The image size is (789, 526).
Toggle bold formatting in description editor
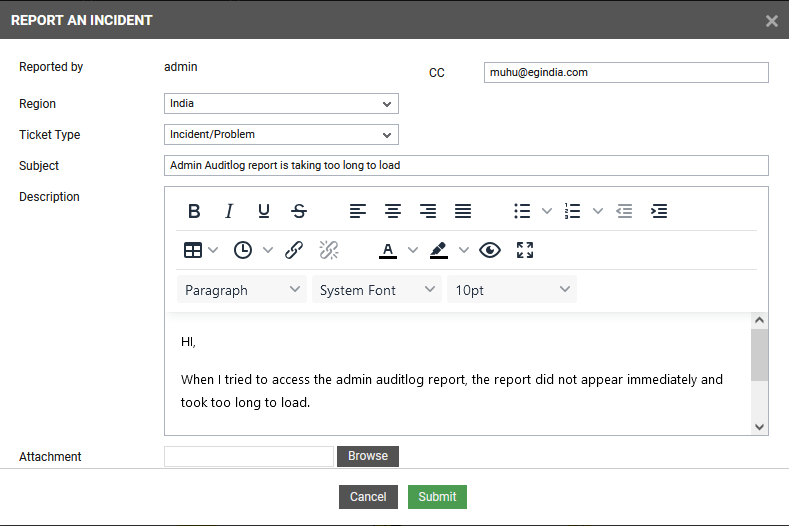(x=194, y=211)
